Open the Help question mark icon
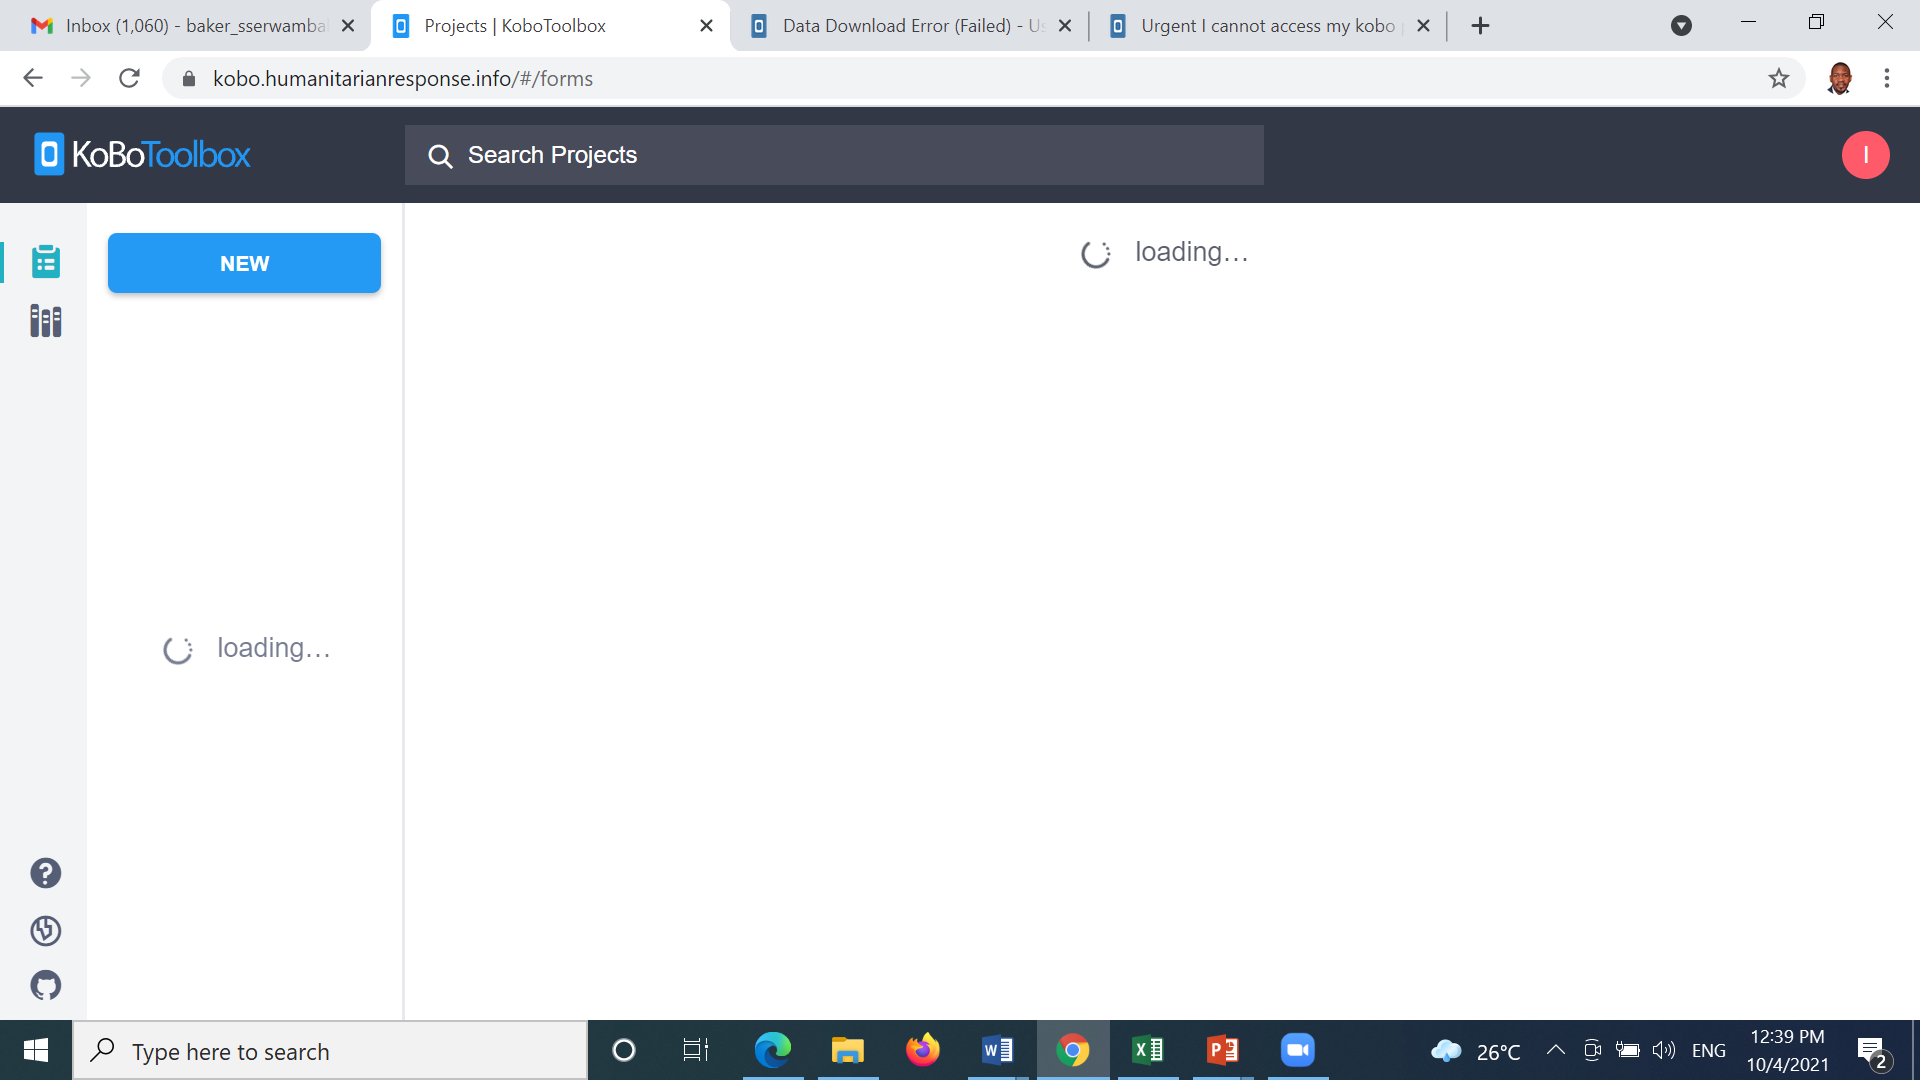This screenshot has width=1920, height=1080. tap(45, 873)
